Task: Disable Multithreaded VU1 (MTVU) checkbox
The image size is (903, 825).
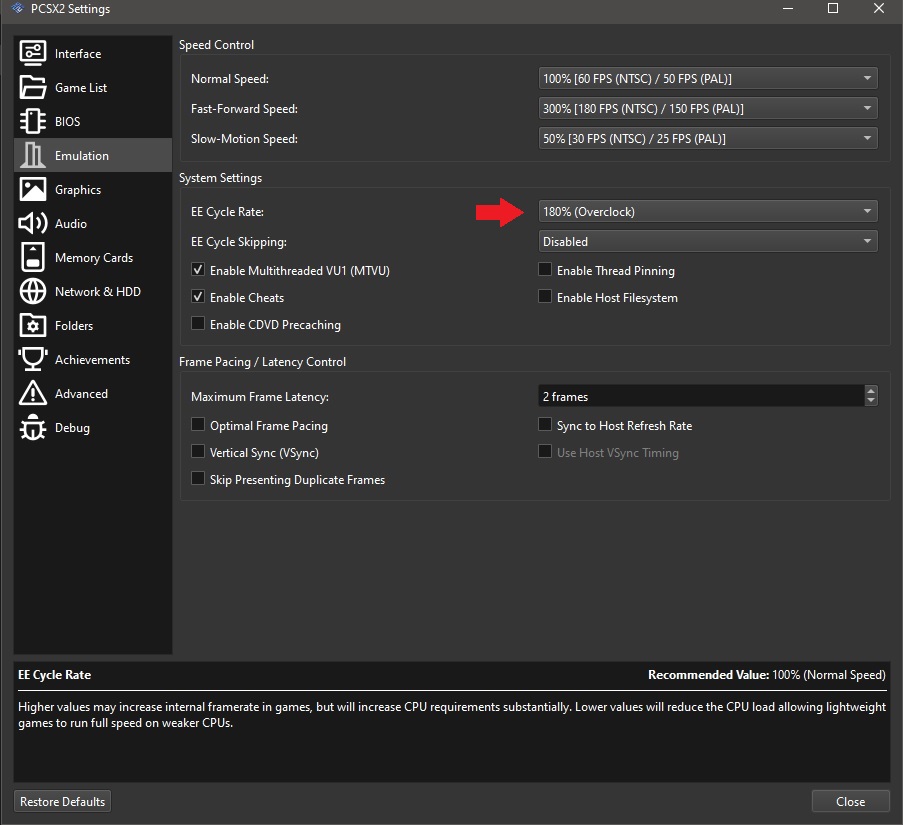Action: click(198, 269)
